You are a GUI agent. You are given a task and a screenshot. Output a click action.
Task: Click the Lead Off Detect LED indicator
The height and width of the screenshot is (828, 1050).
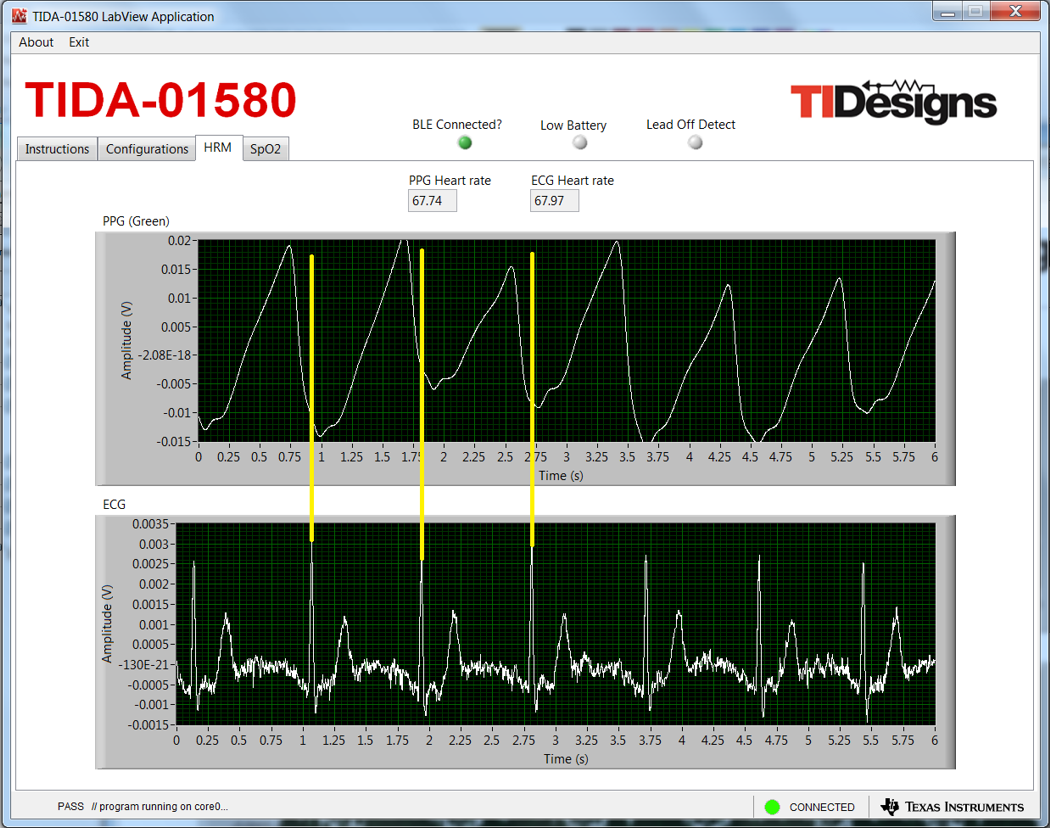tap(695, 142)
